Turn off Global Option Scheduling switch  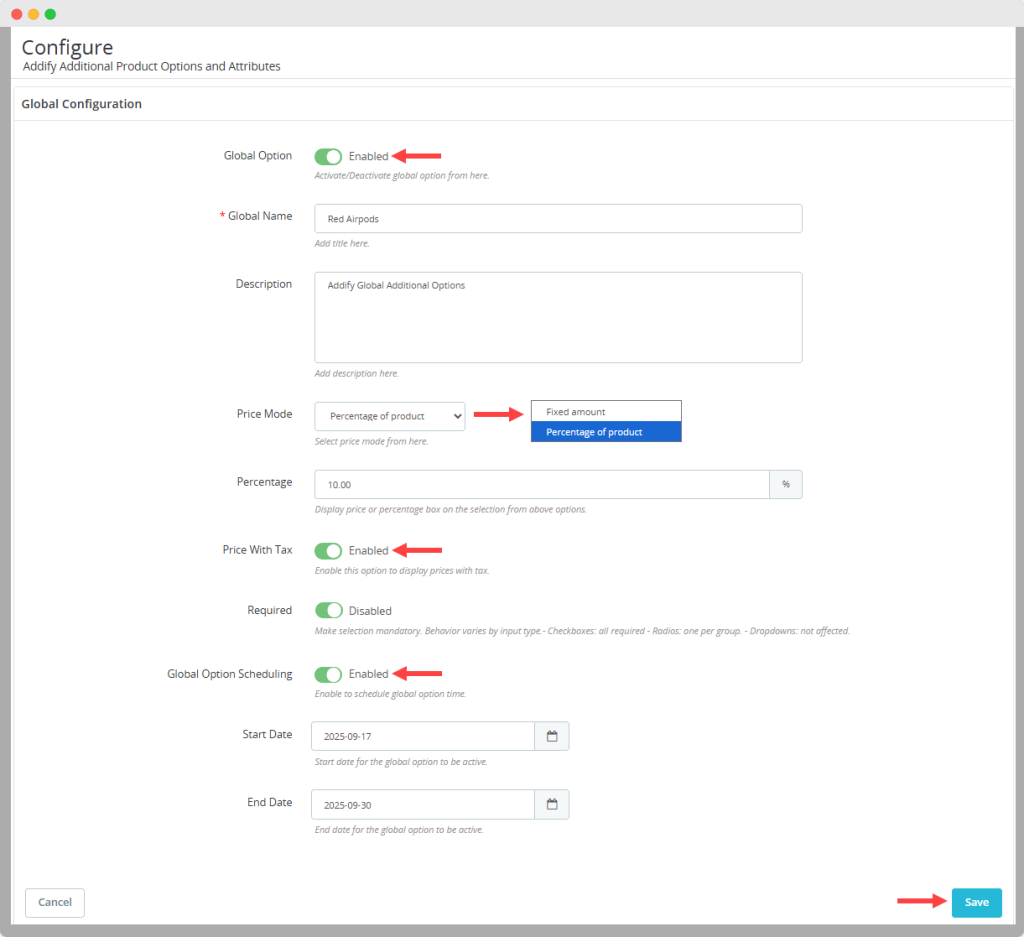(328, 675)
